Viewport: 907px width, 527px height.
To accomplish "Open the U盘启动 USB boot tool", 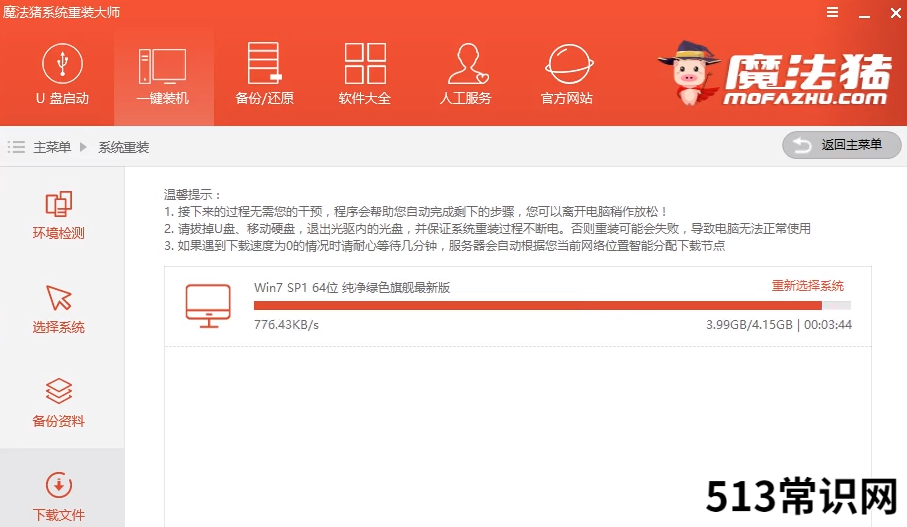I will pyautogui.click(x=62, y=75).
